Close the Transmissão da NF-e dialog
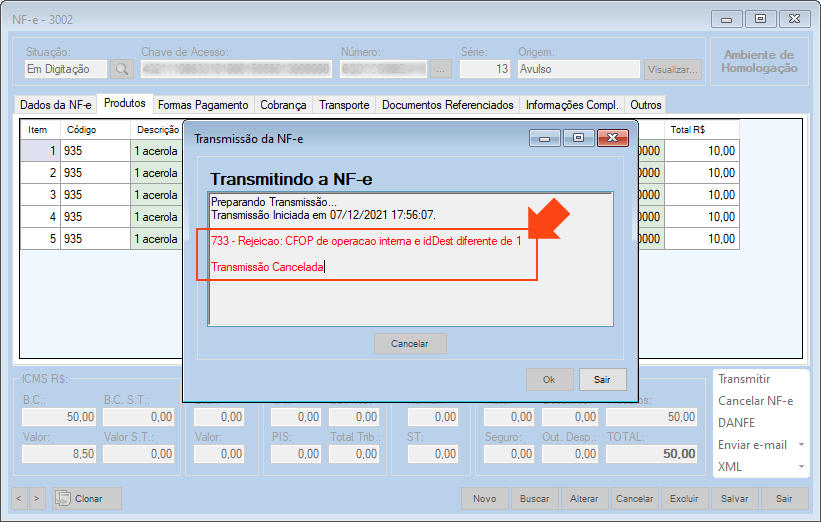 tap(609, 139)
